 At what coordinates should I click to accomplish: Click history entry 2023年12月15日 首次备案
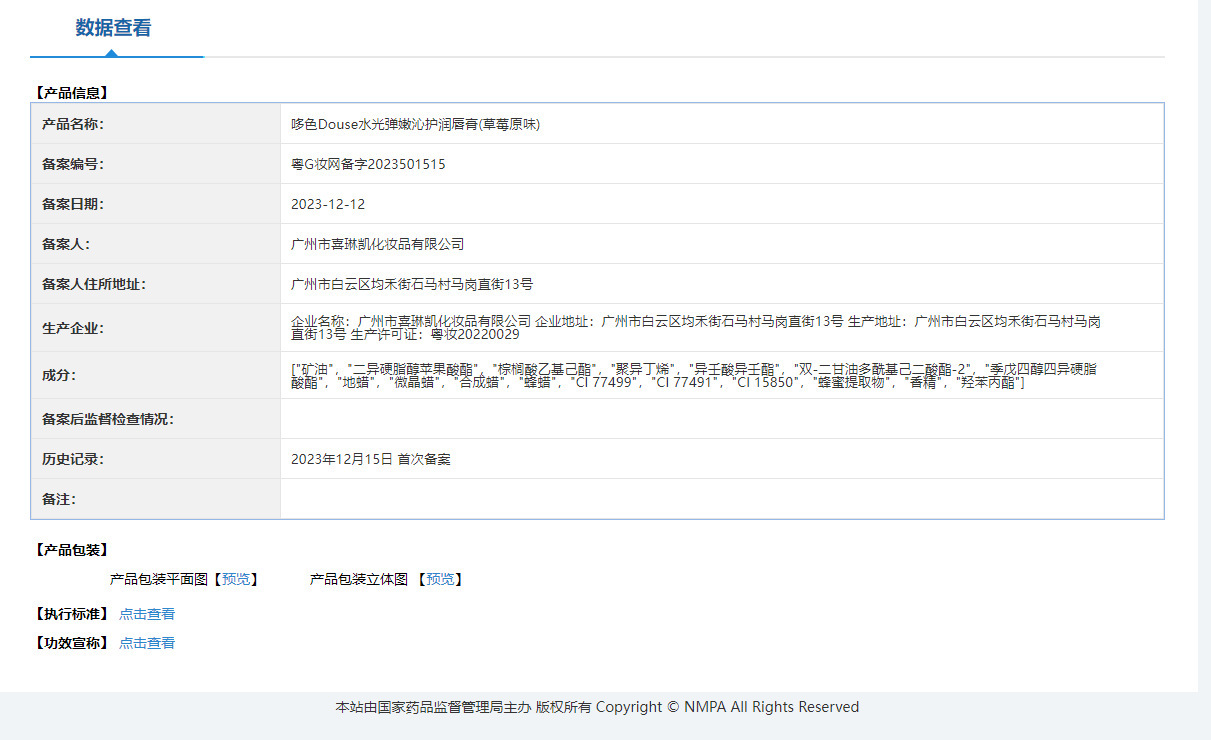(370, 459)
